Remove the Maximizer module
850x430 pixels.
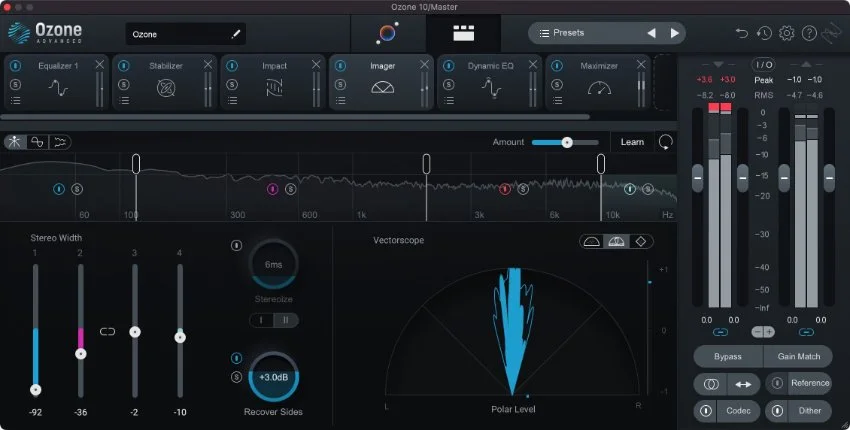641,65
